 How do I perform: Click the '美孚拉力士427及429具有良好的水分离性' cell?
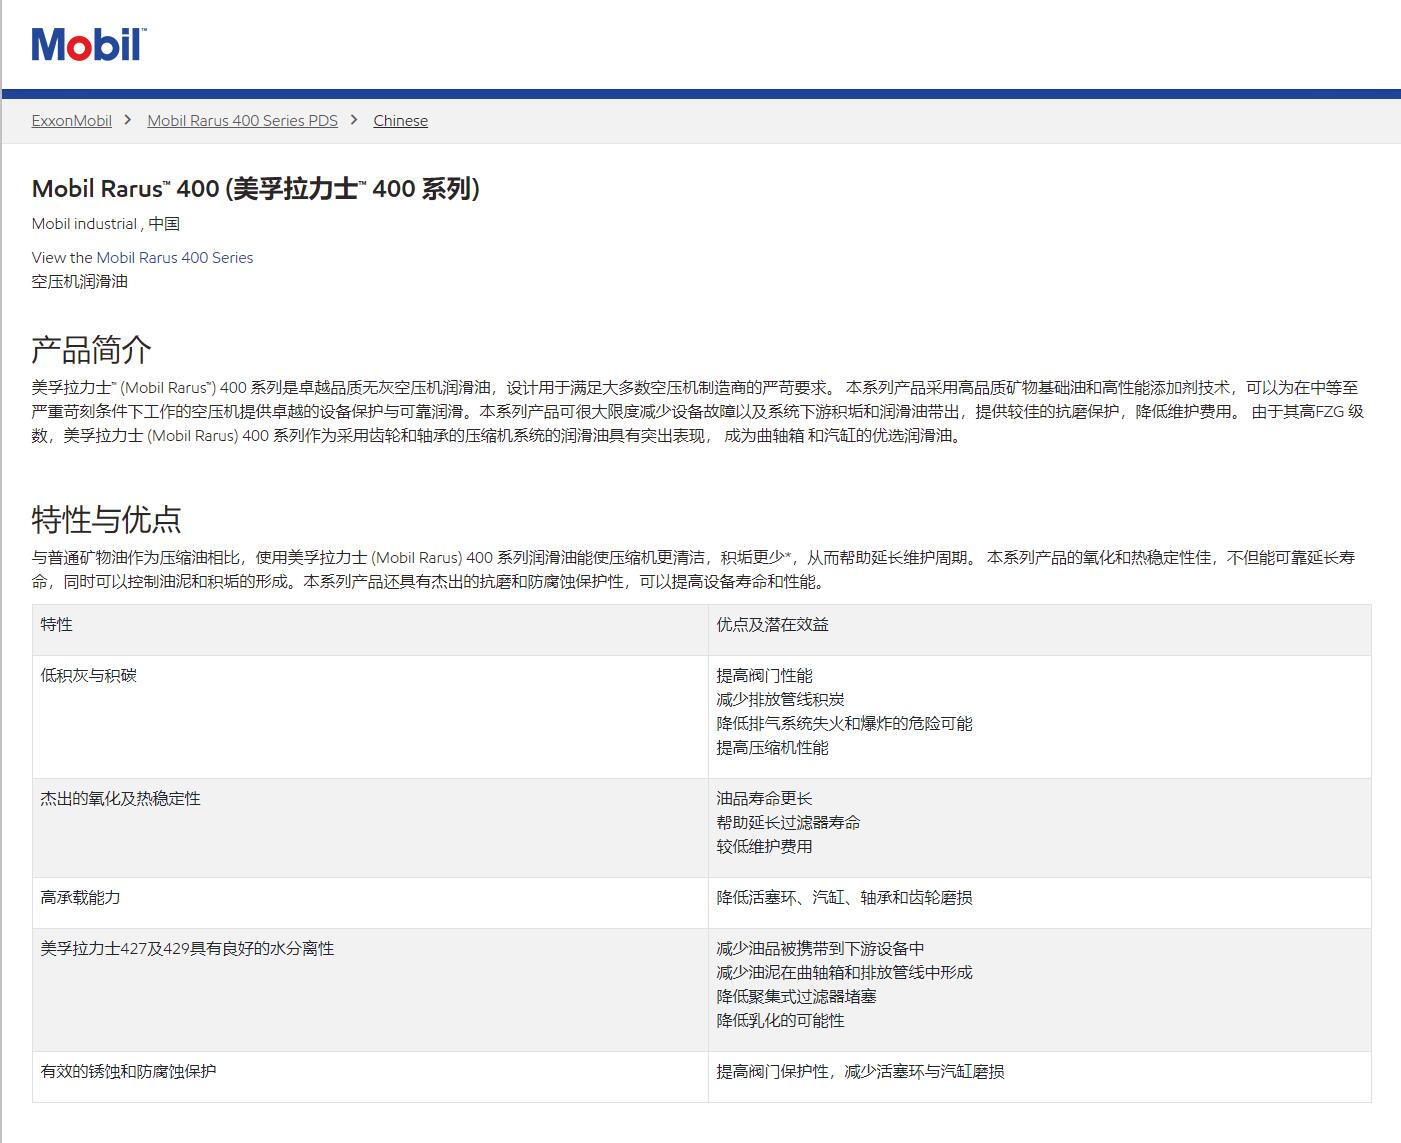click(x=370, y=990)
